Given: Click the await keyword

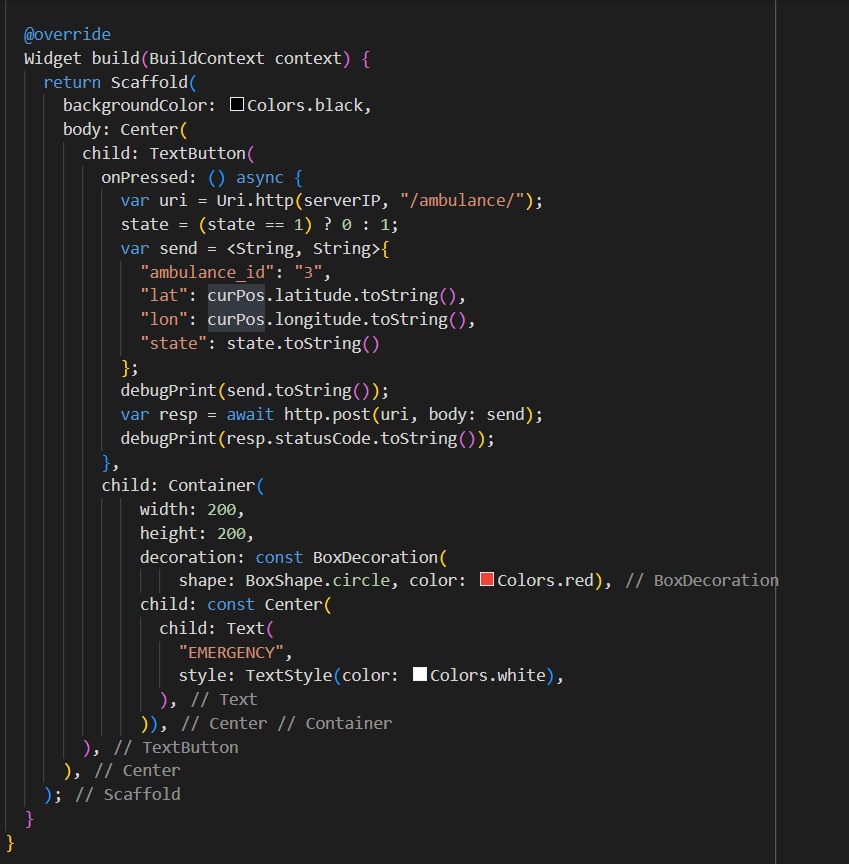Looking at the screenshot, I should tap(250, 414).
